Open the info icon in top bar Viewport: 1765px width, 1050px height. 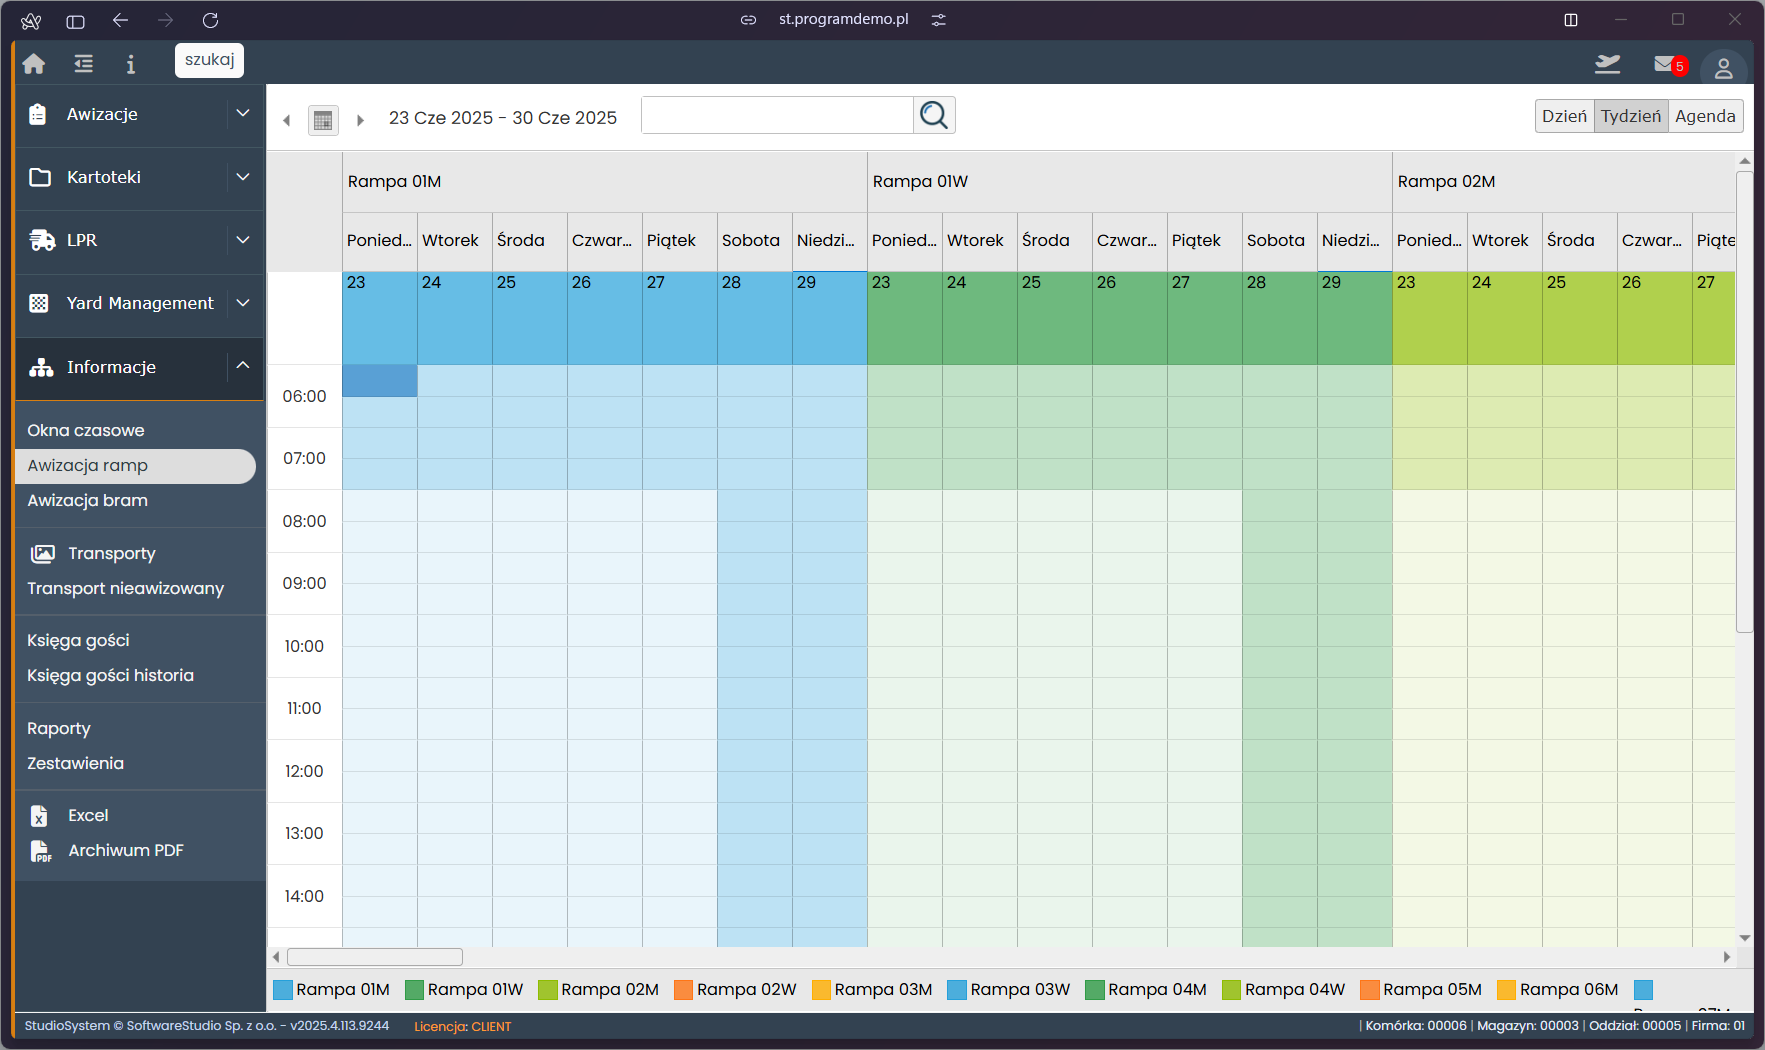130,64
